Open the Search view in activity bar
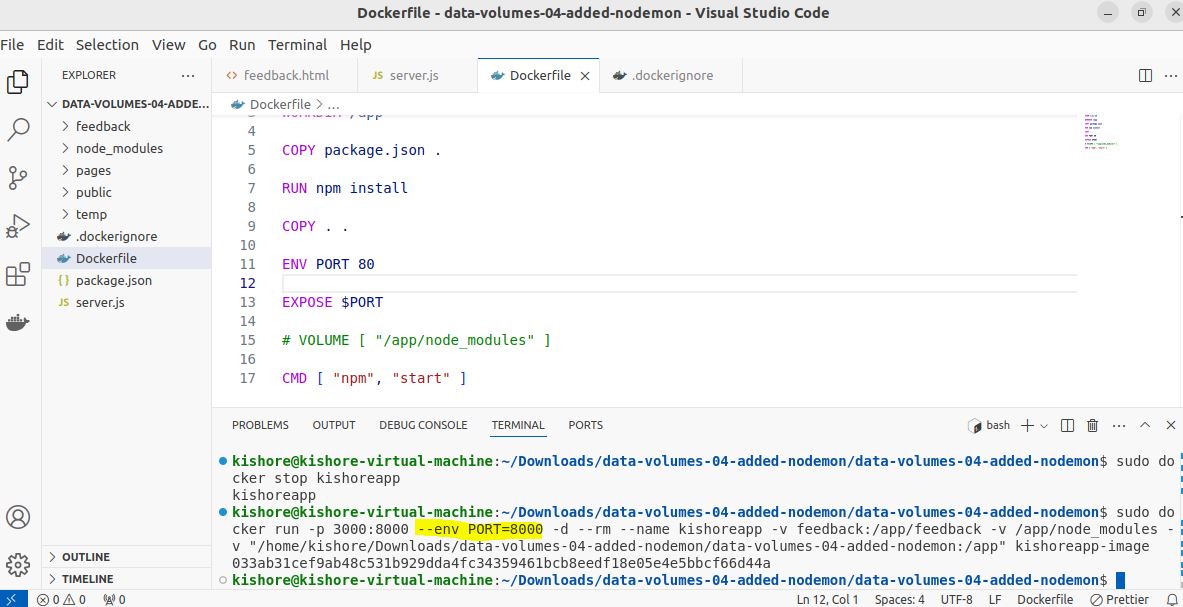The width and height of the screenshot is (1183, 607). (18, 130)
